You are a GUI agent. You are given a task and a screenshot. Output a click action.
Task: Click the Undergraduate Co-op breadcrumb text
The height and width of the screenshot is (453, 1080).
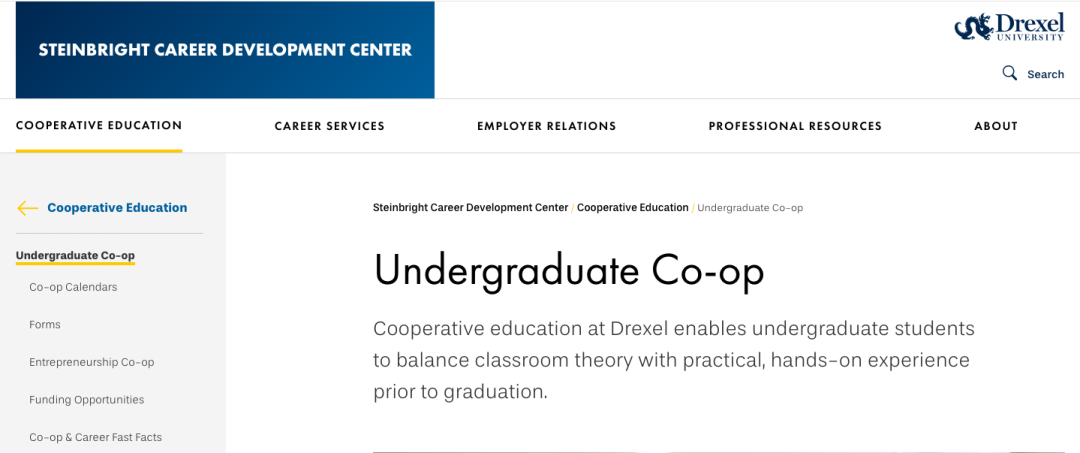[x=750, y=207]
